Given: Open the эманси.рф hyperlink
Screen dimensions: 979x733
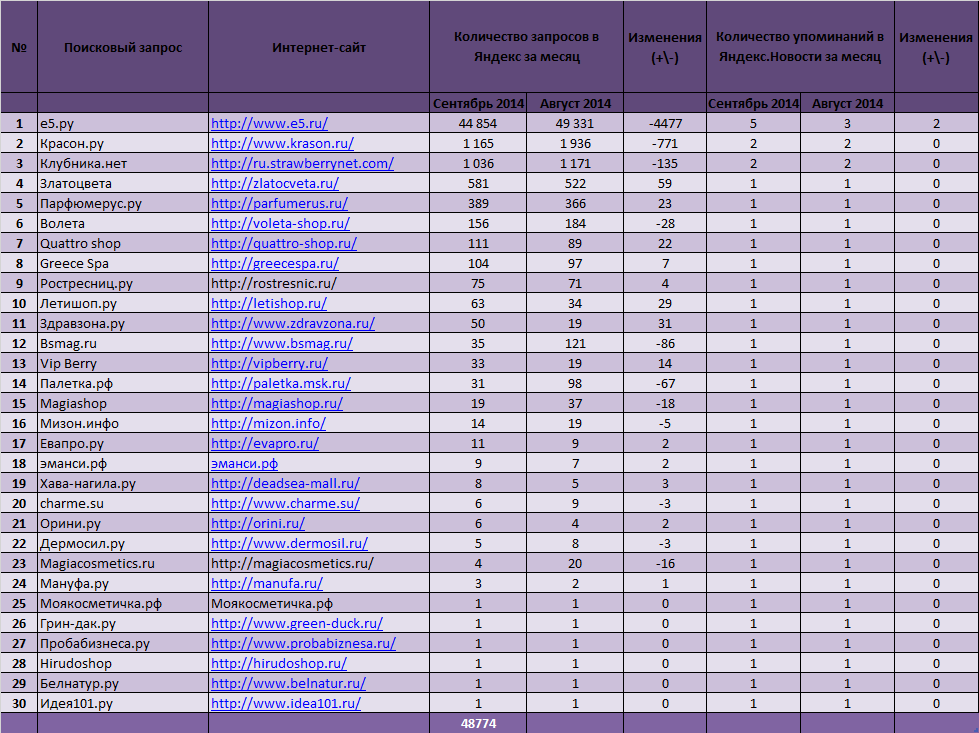Looking at the screenshot, I should click(x=244, y=463).
